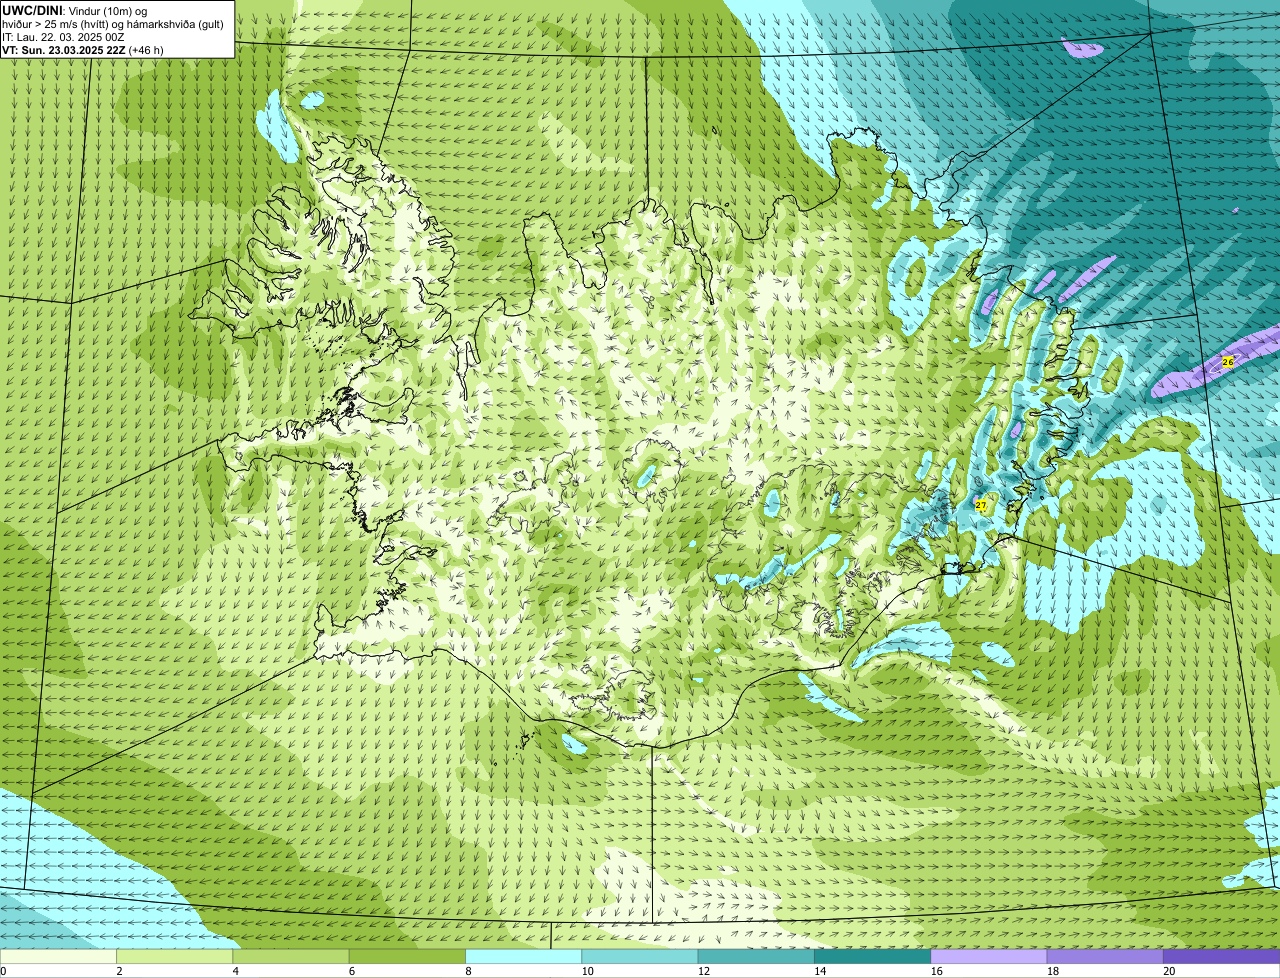Click the legend scale number 12
The image size is (1280, 978).
point(704,971)
